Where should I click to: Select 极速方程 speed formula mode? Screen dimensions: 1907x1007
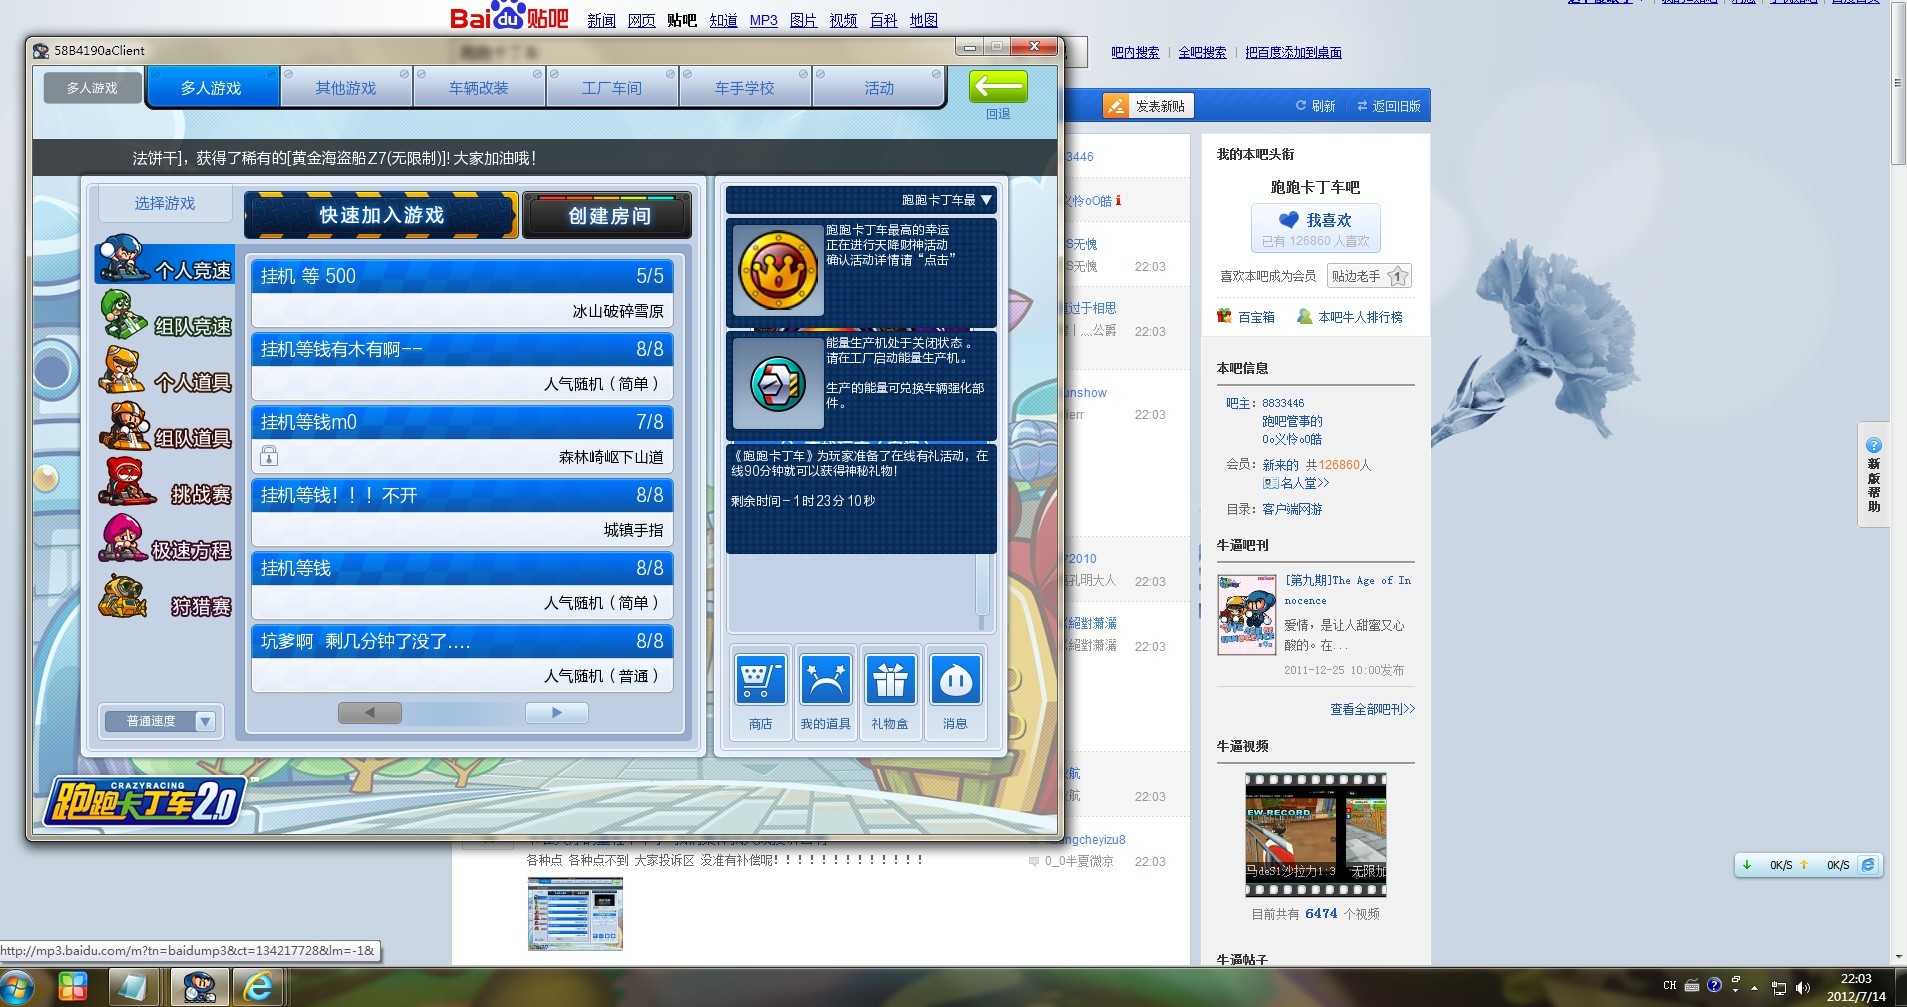tap(166, 541)
